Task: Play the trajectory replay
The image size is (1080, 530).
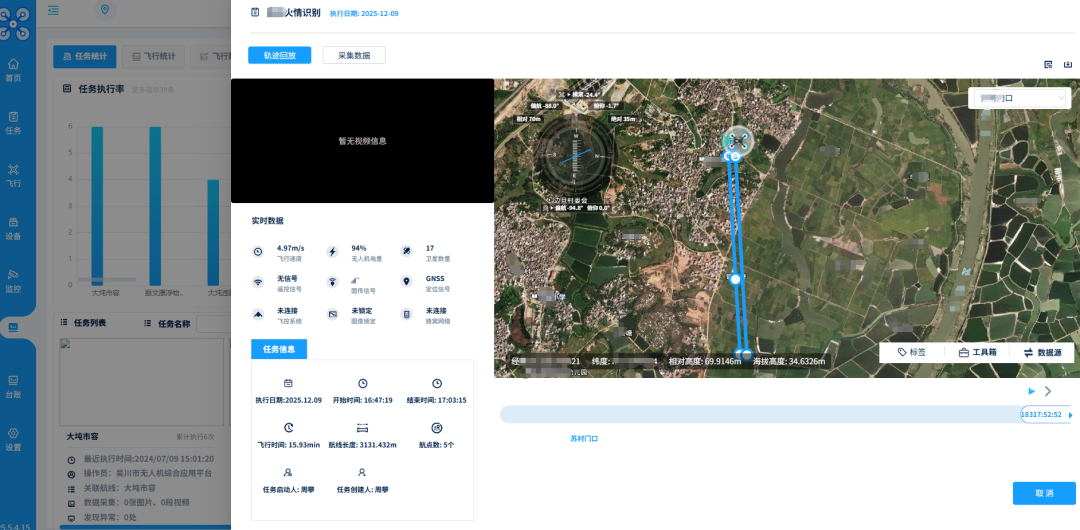Action: coord(1031,391)
